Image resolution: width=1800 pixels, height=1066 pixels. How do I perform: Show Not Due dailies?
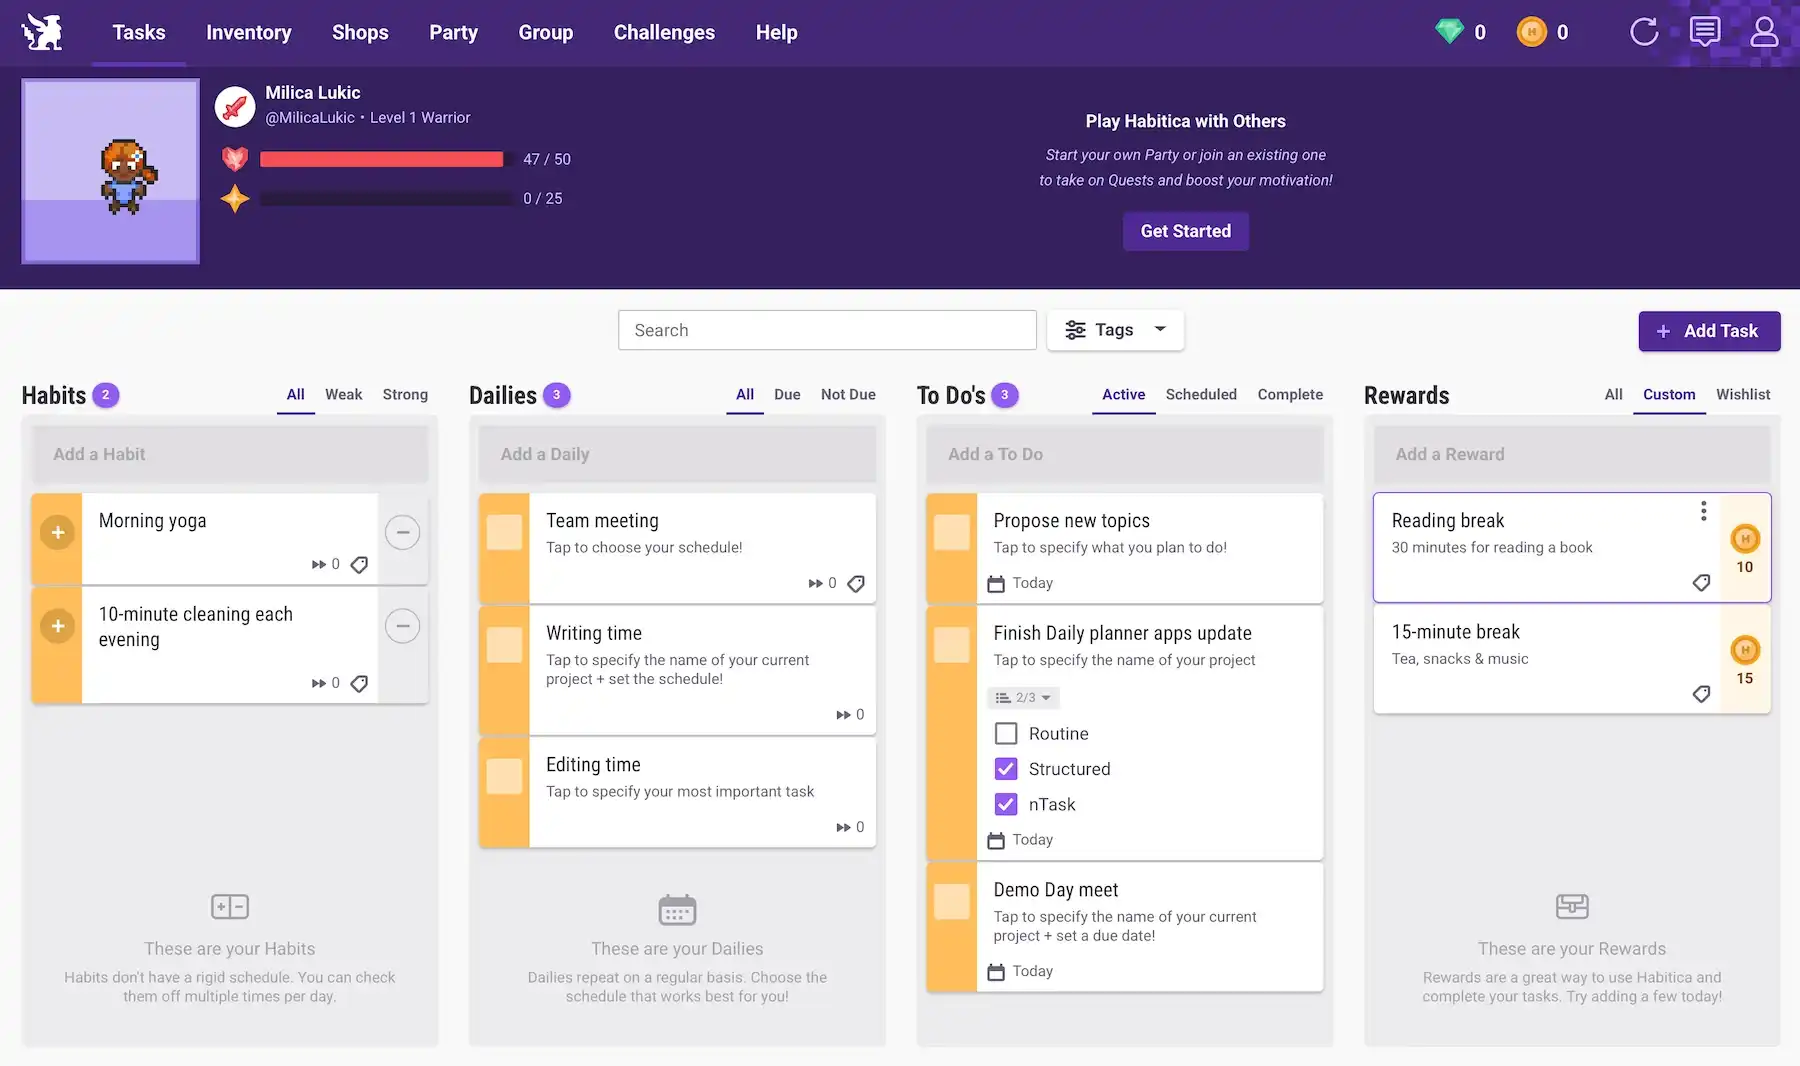[x=848, y=395]
